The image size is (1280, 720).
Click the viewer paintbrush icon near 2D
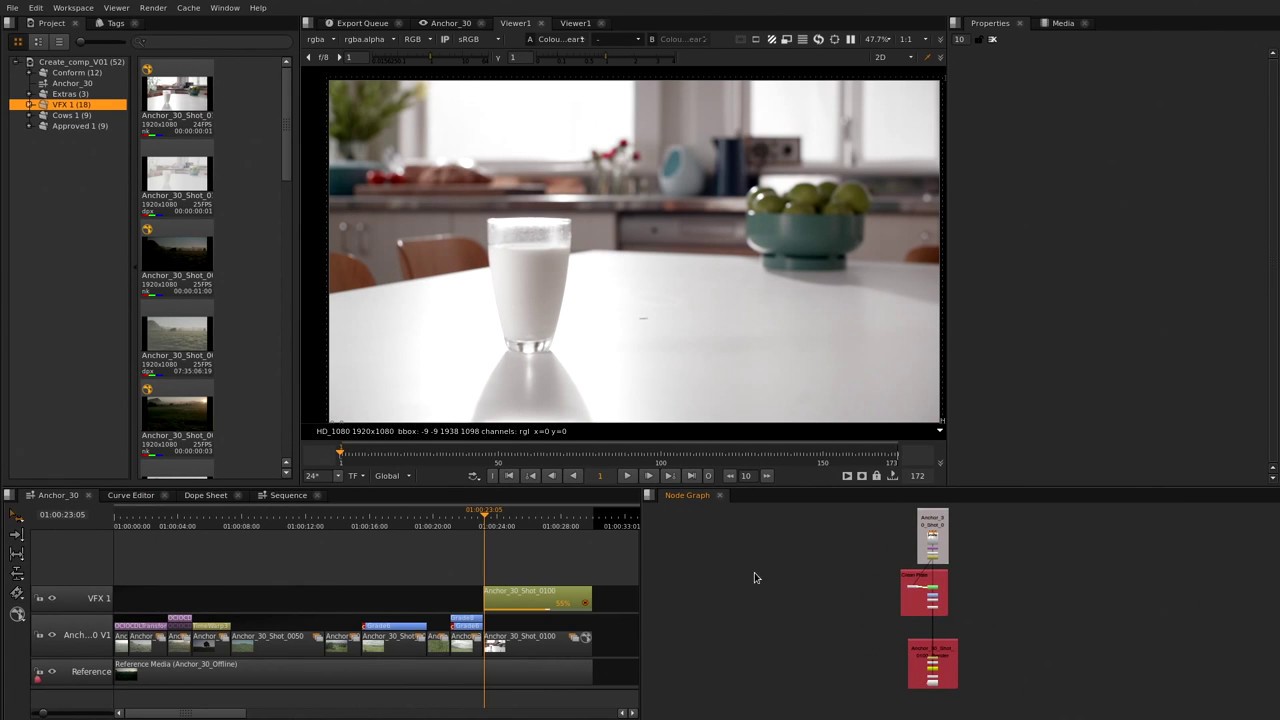927,57
